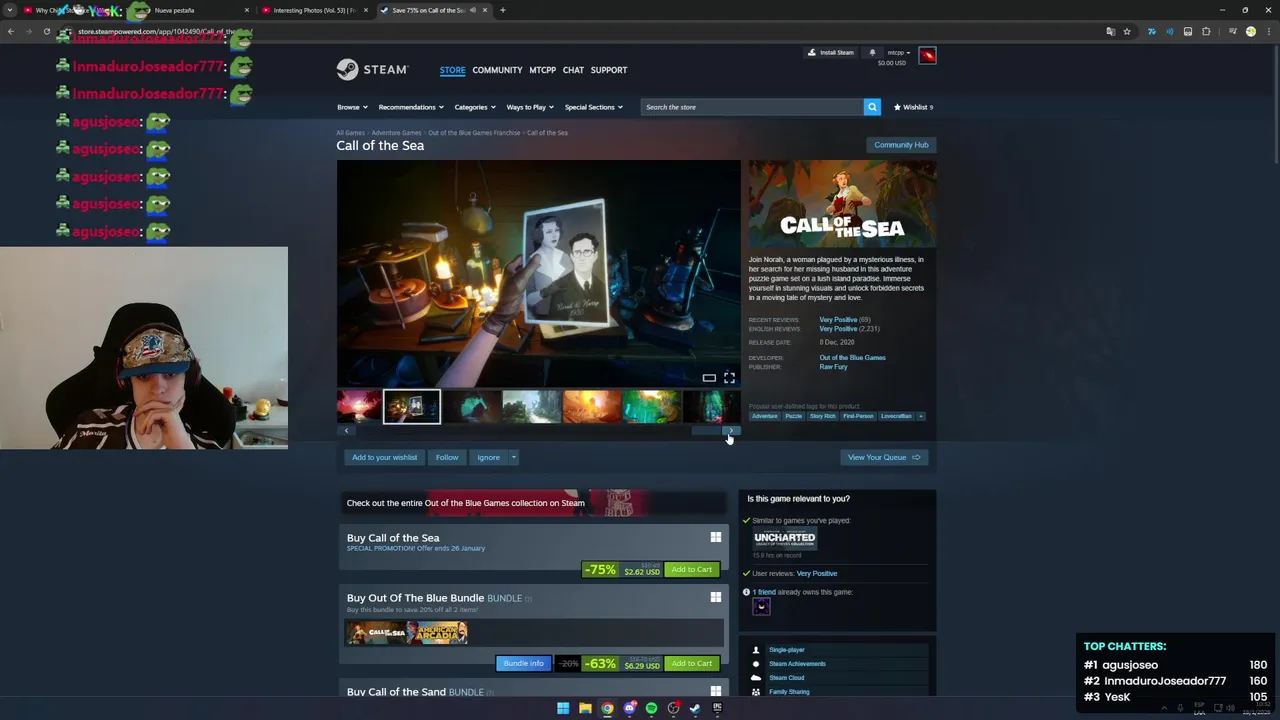
Task: Open the Wishlist link
Action: [913, 107]
